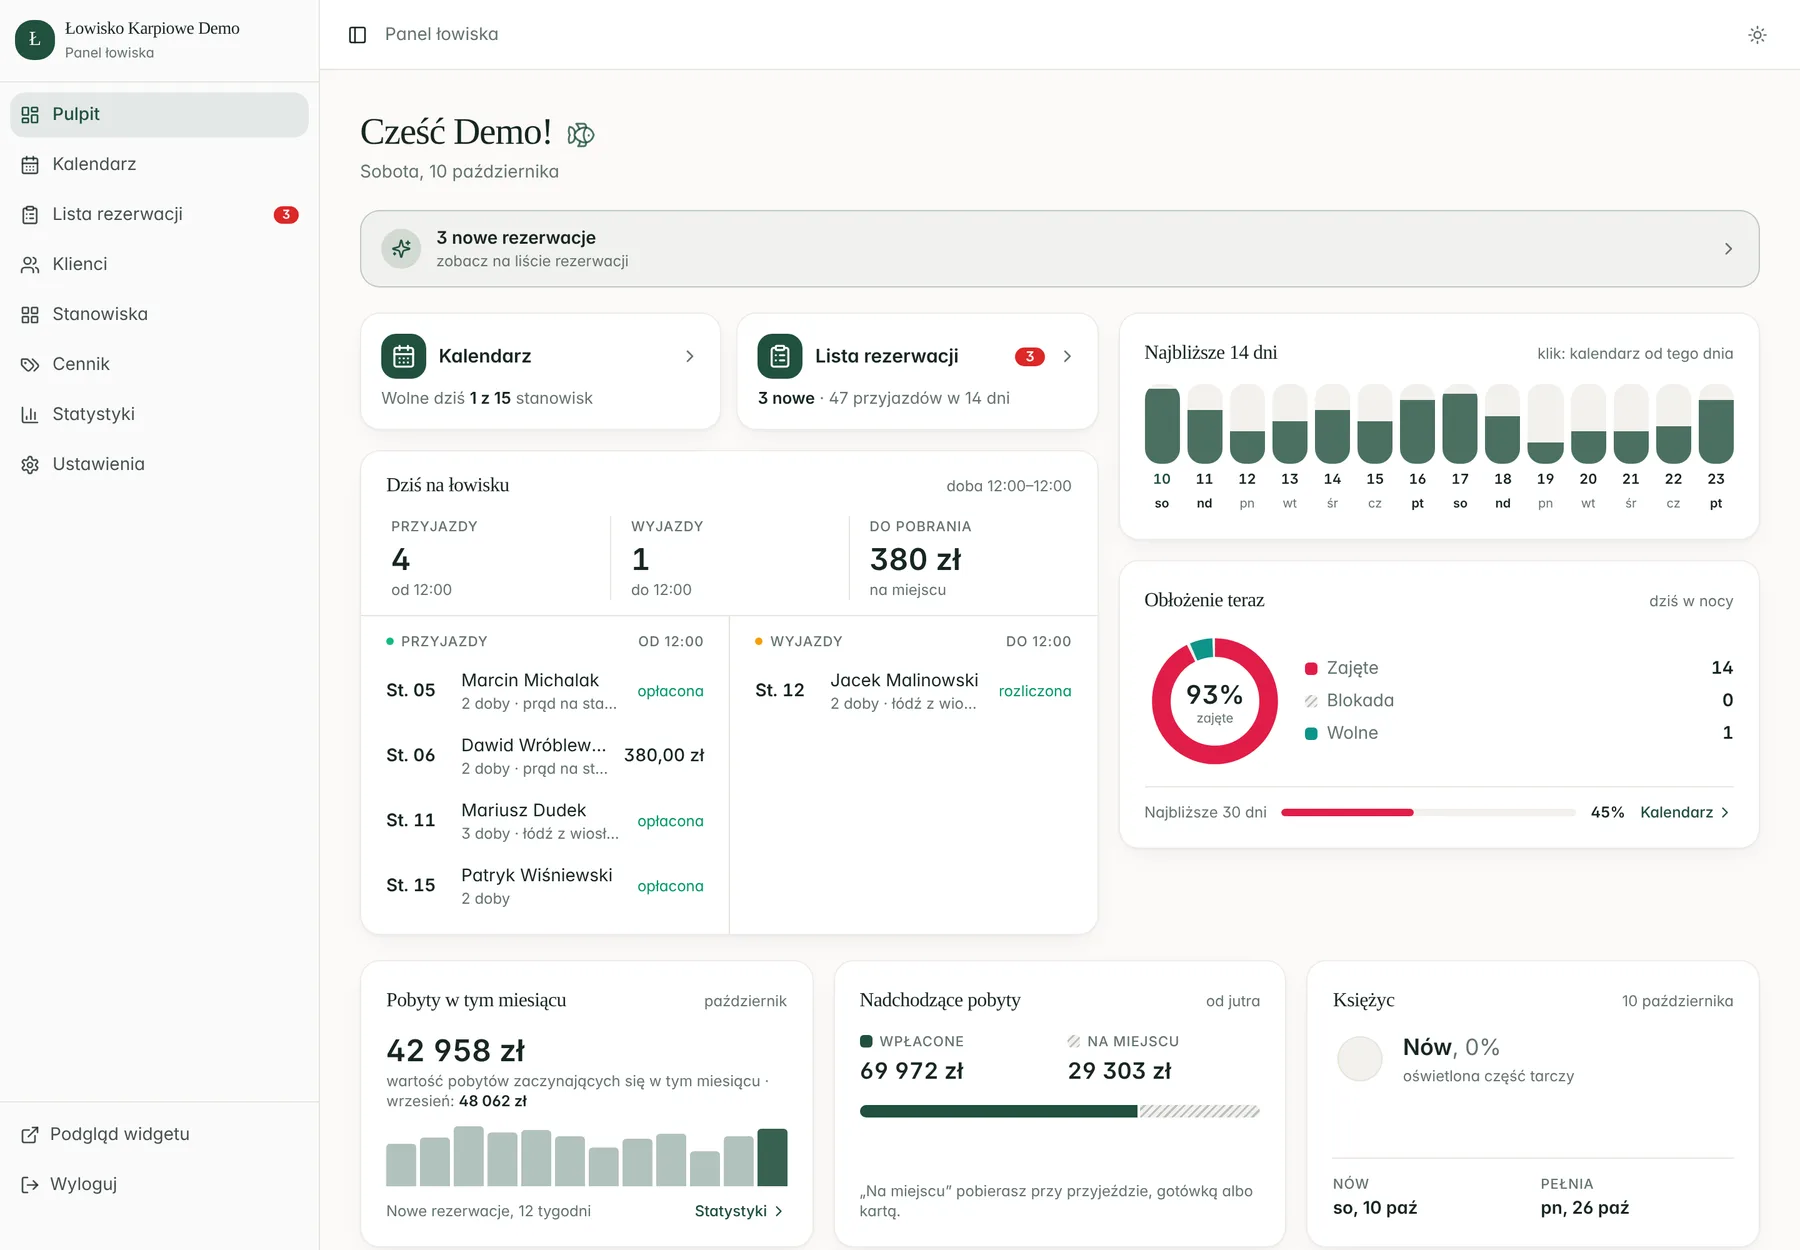The width and height of the screenshot is (1800, 1250).
Task: Click the red 3 badge on Lista rezerwacji card
Action: click(x=1030, y=357)
